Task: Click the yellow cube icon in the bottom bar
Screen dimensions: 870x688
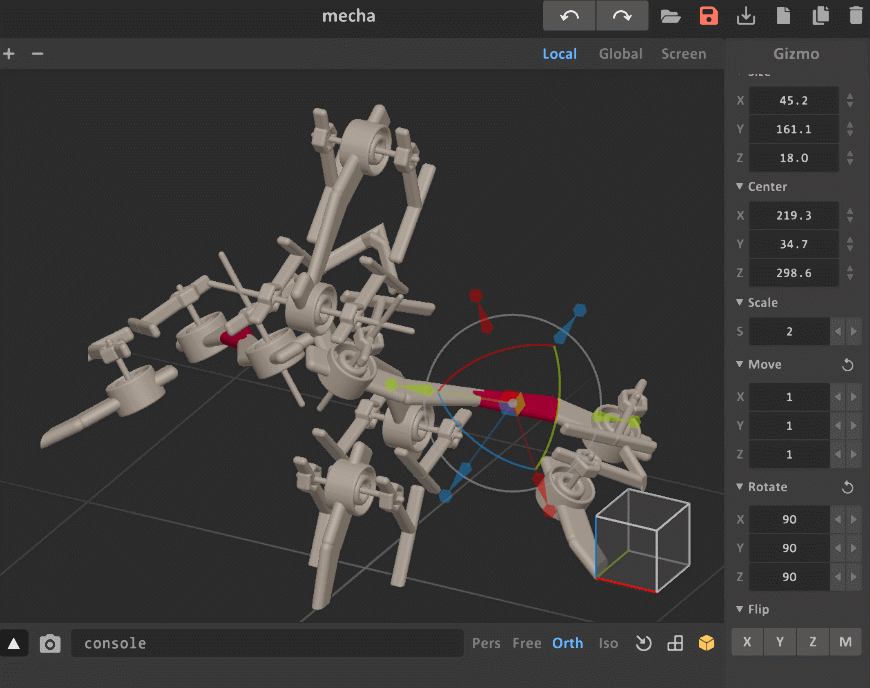Action: pyautogui.click(x=707, y=643)
